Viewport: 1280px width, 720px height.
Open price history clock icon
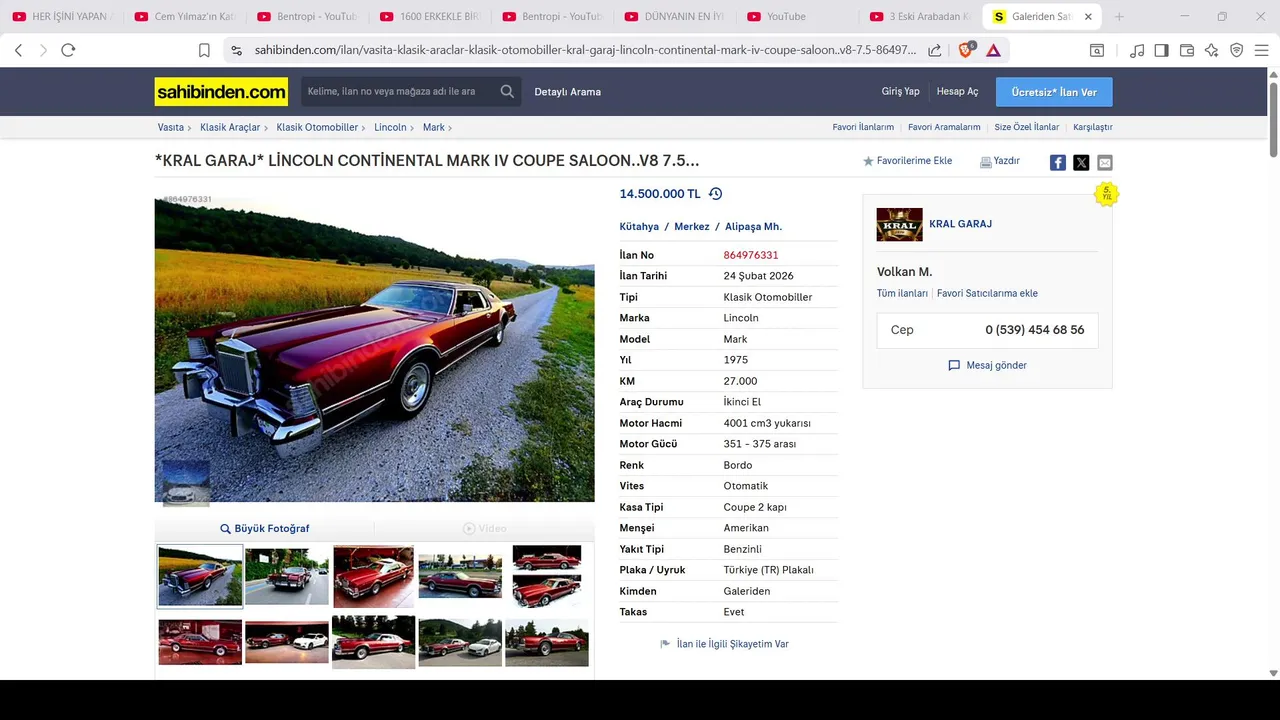click(x=715, y=194)
